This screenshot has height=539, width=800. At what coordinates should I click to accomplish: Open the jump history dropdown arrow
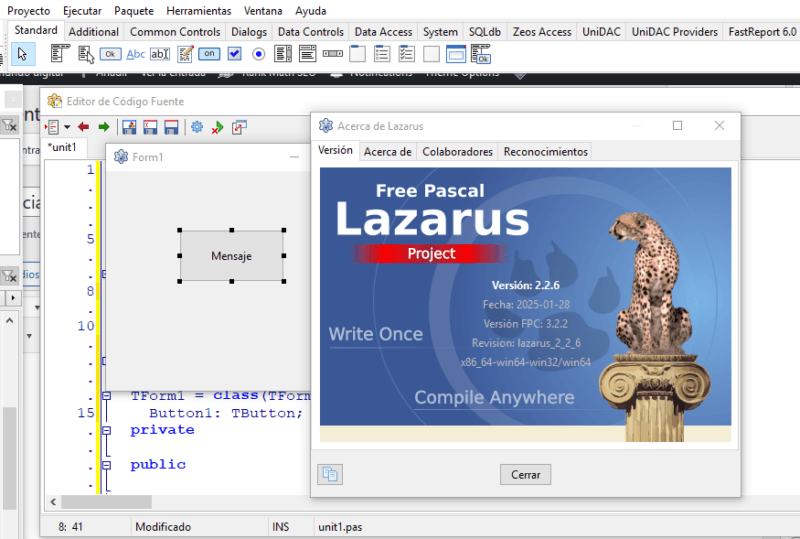click(67, 127)
